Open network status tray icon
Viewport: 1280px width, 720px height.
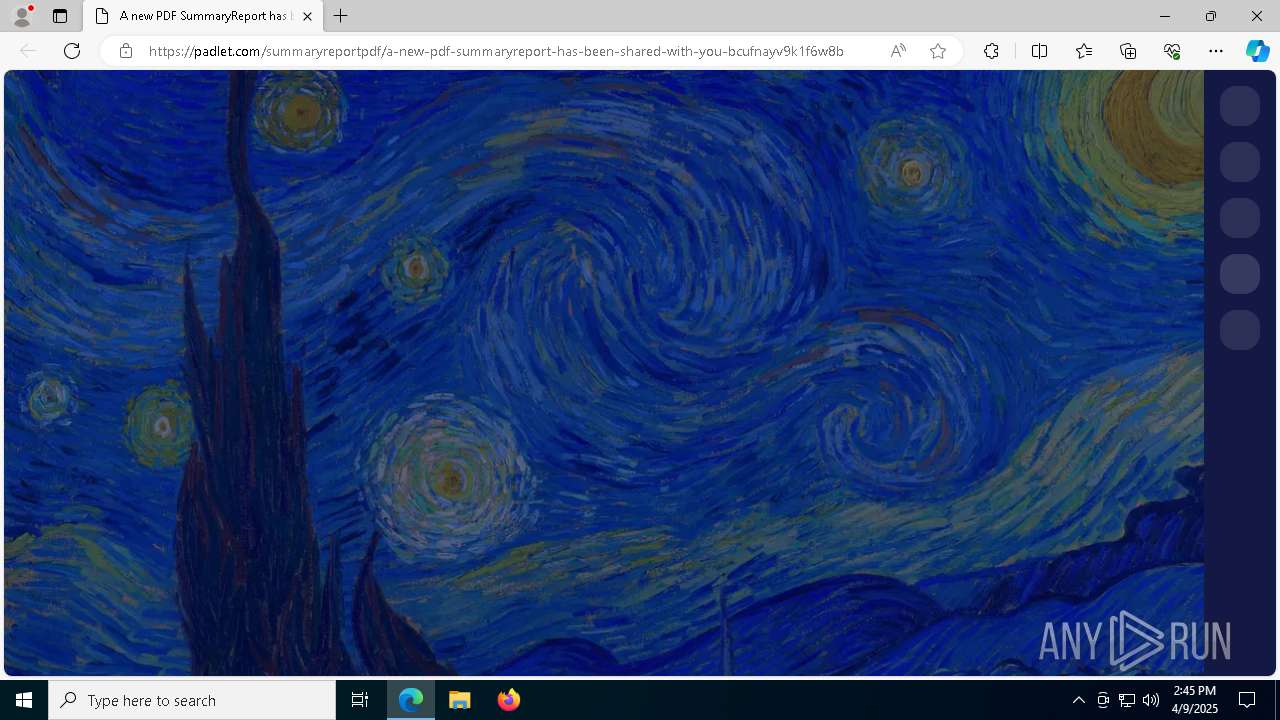(1127, 700)
